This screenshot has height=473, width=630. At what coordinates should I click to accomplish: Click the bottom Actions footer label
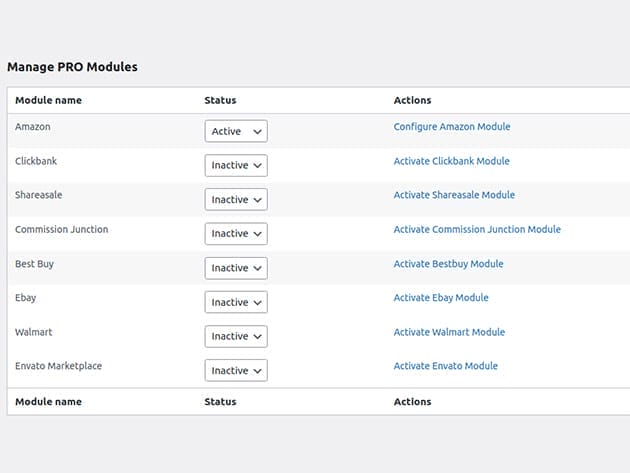click(x=412, y=401)
